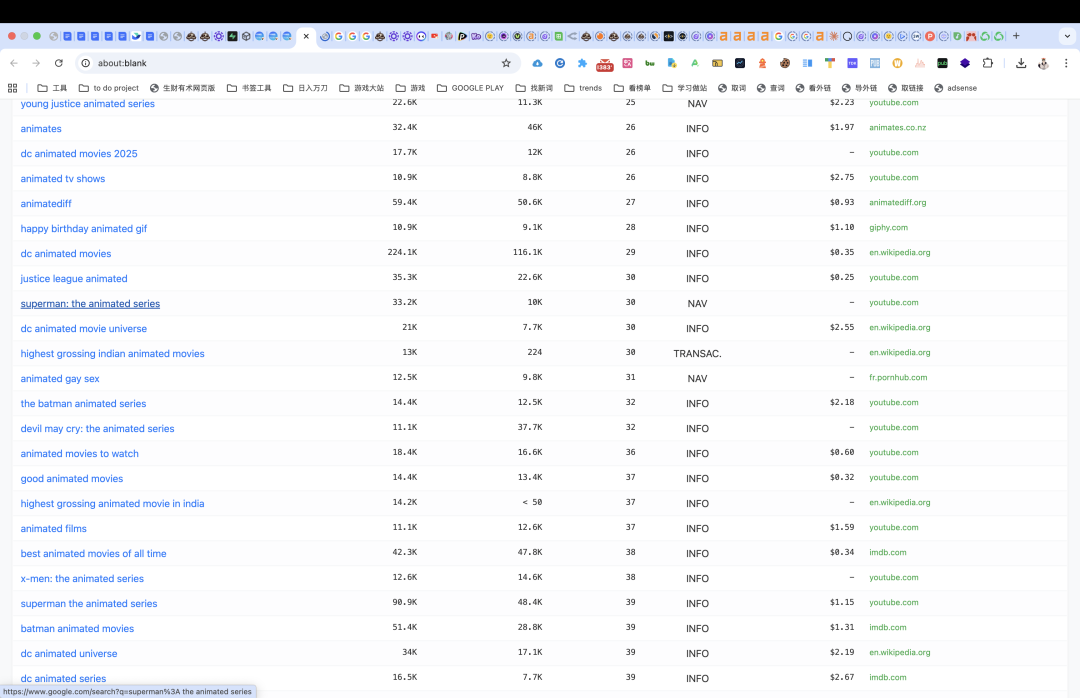The image size is (1080, 698).
Task: Open the blue cloud download extension
Action: (x=537, y=63)
